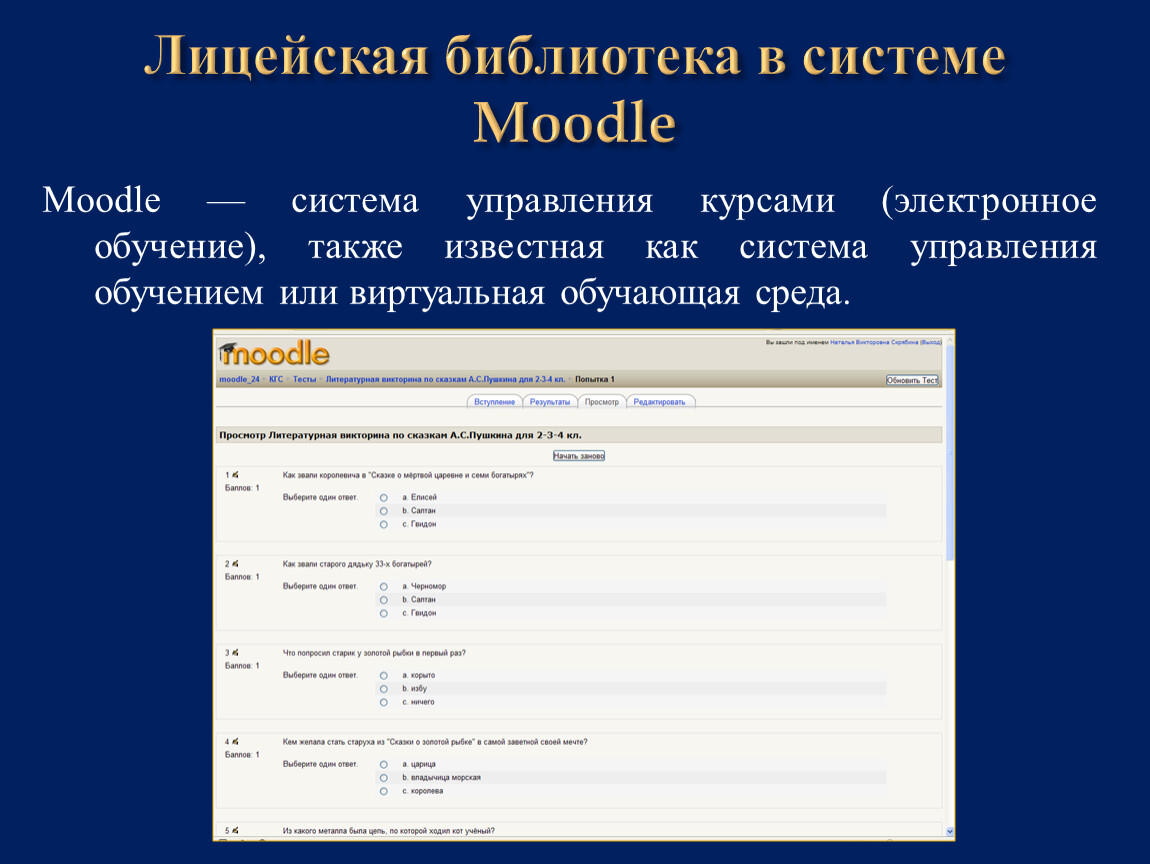This screenshot has width=1150, height=864.
Task: Select 'c. Гвидон' in question 1
Action: 383,524
